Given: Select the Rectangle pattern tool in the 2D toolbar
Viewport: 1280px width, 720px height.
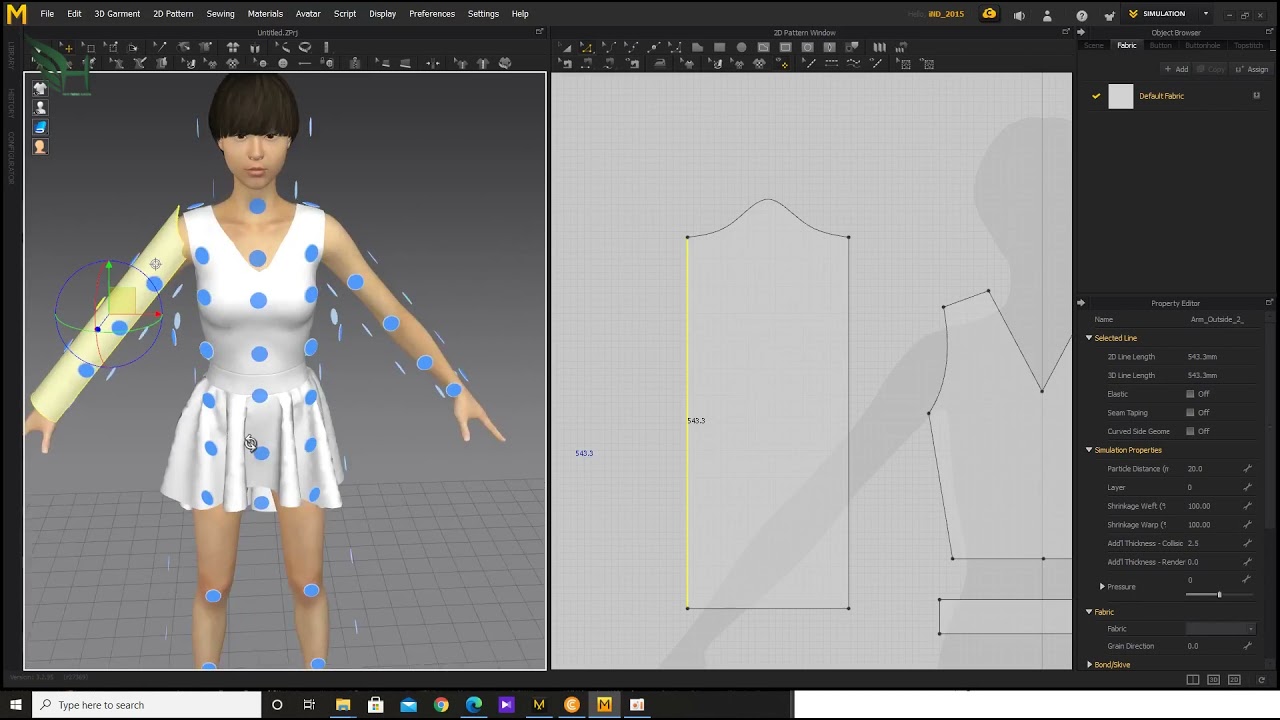Looking at the screenshot, I should (x=719, y=47).
